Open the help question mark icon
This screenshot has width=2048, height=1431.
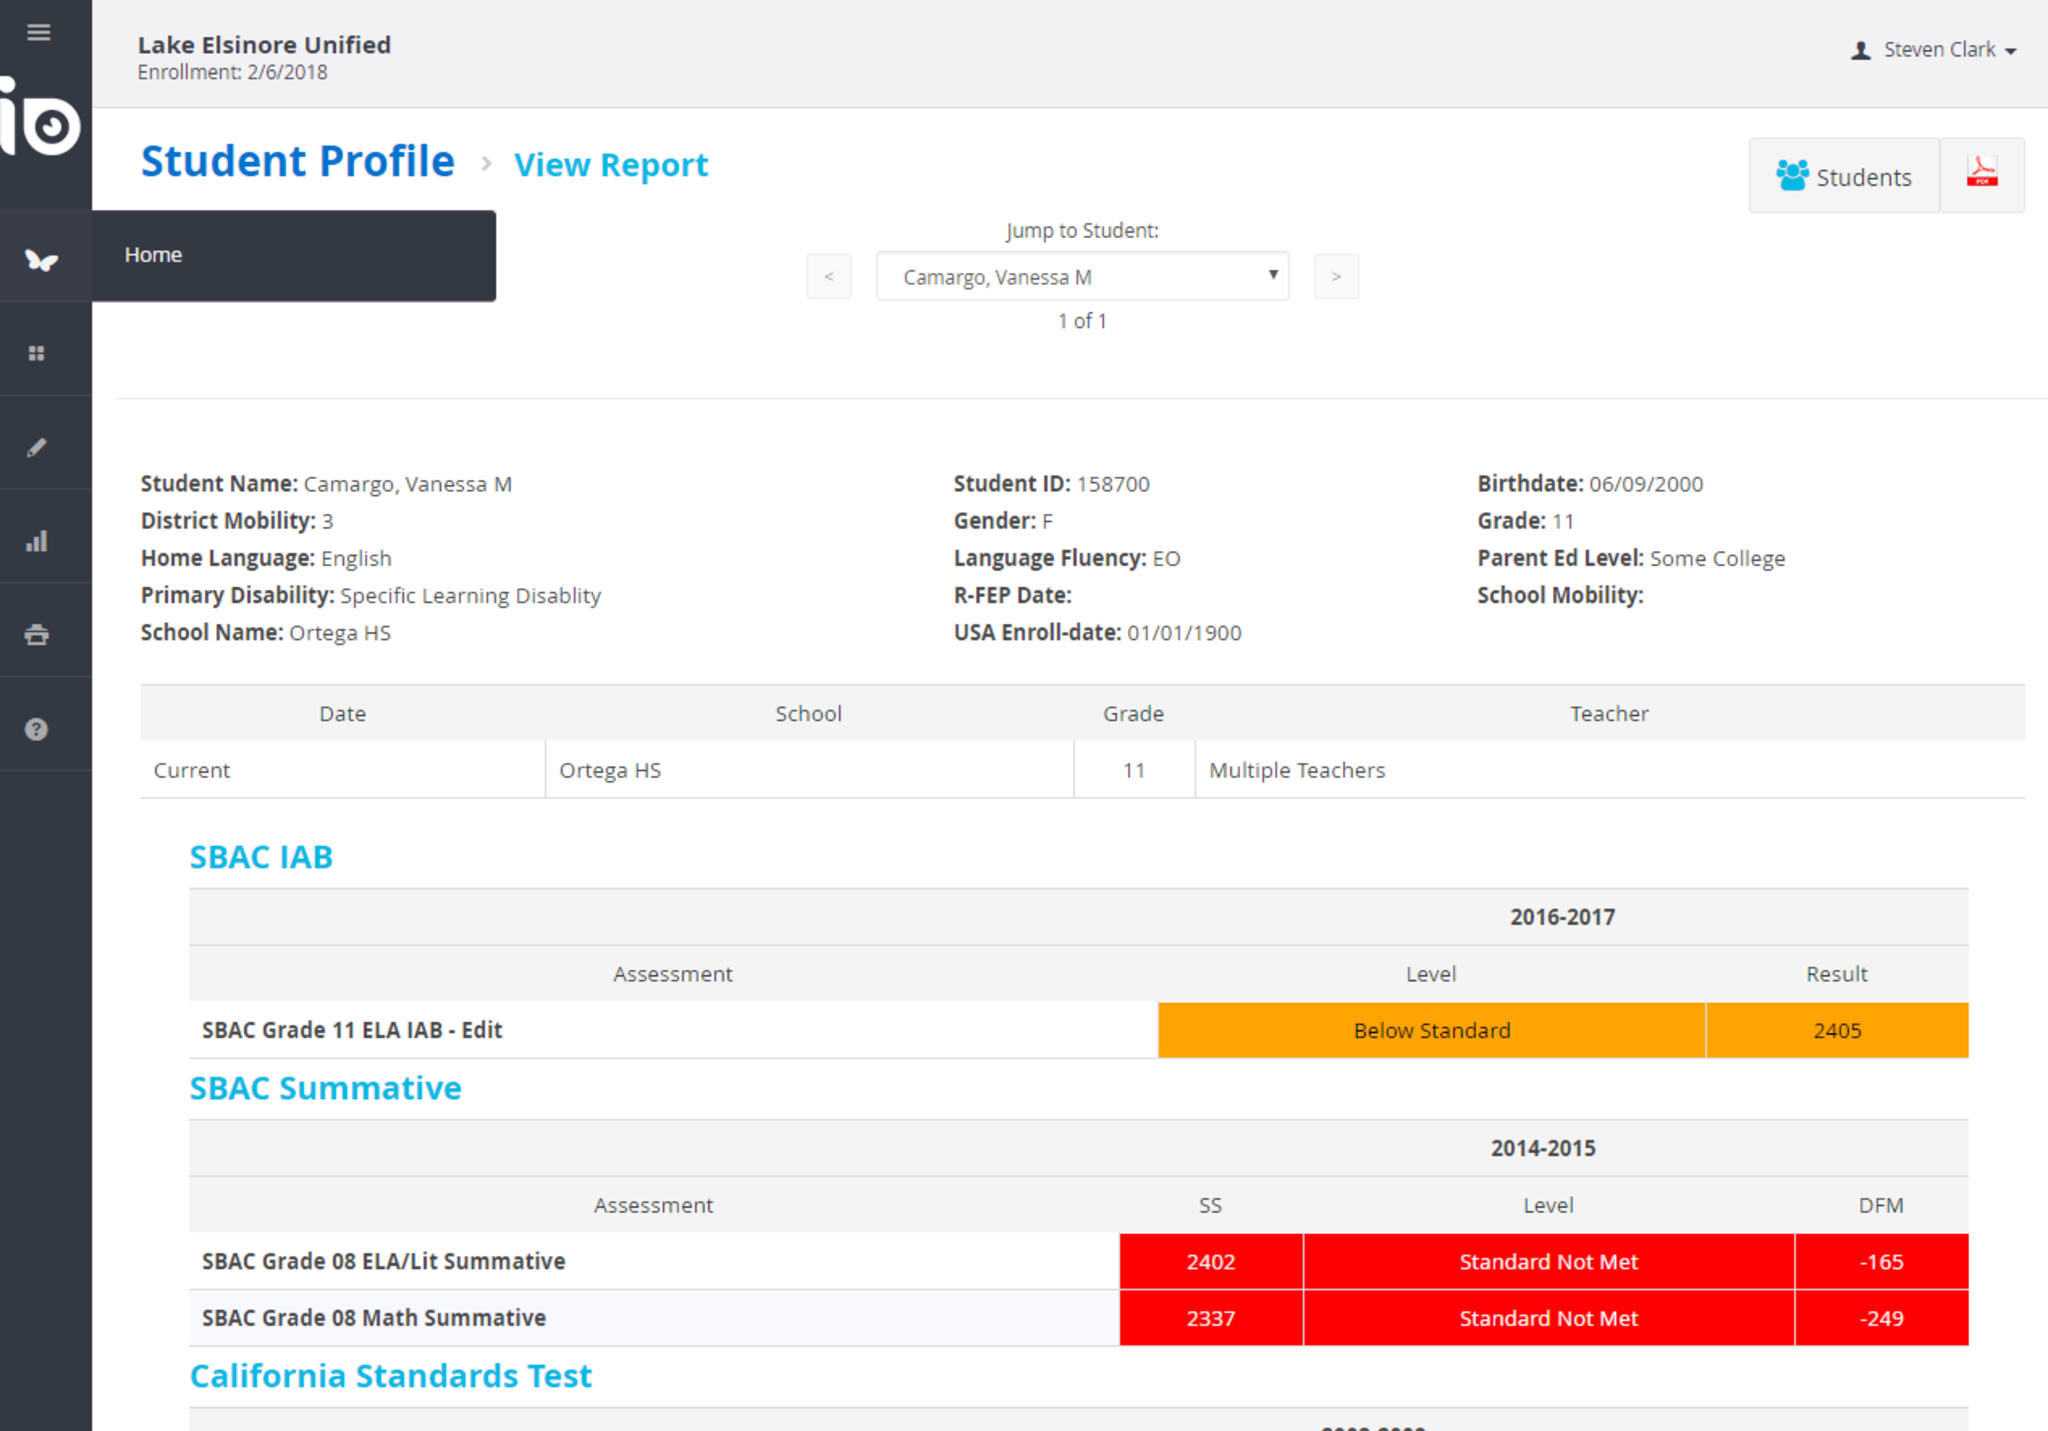click(37, 729)
